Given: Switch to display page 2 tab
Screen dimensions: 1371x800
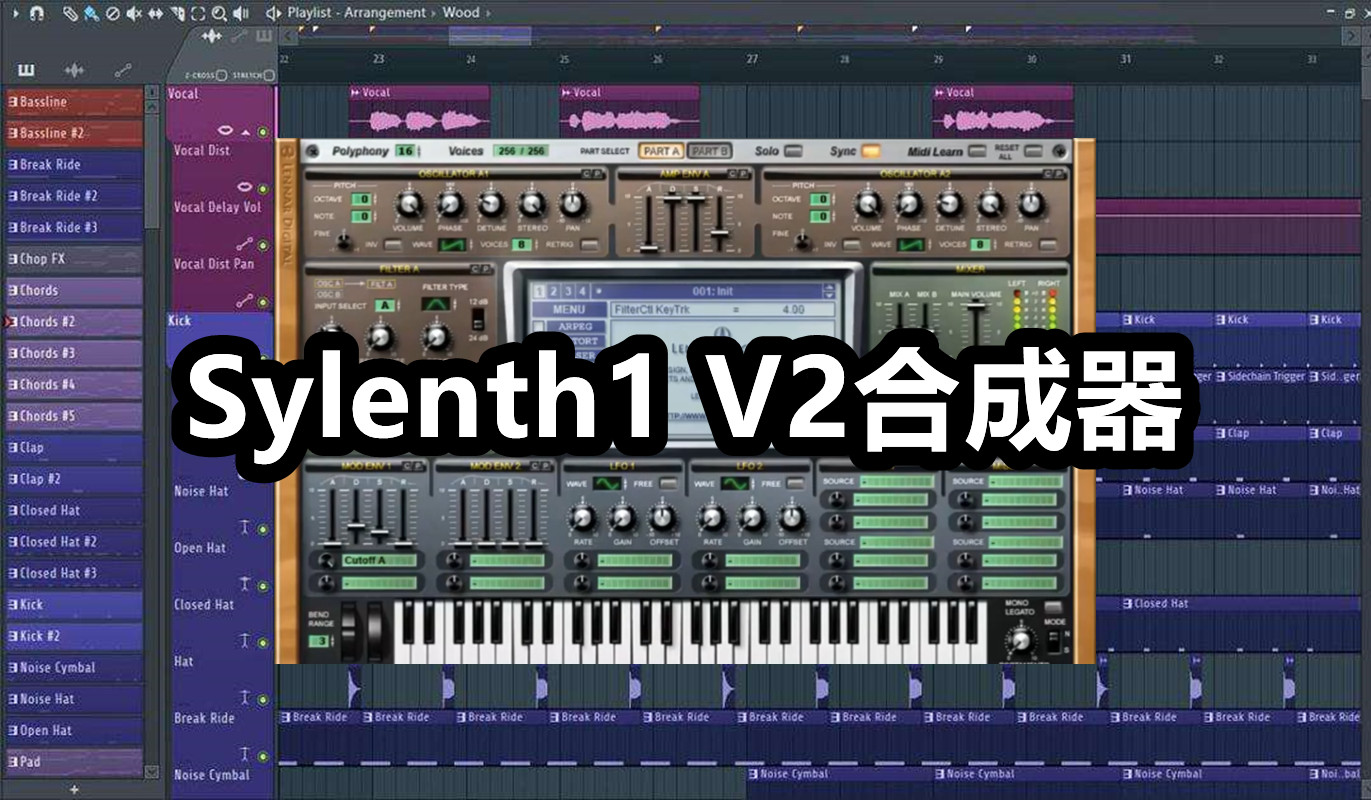Looking at the screenshot, I should [x=553, y=291].
